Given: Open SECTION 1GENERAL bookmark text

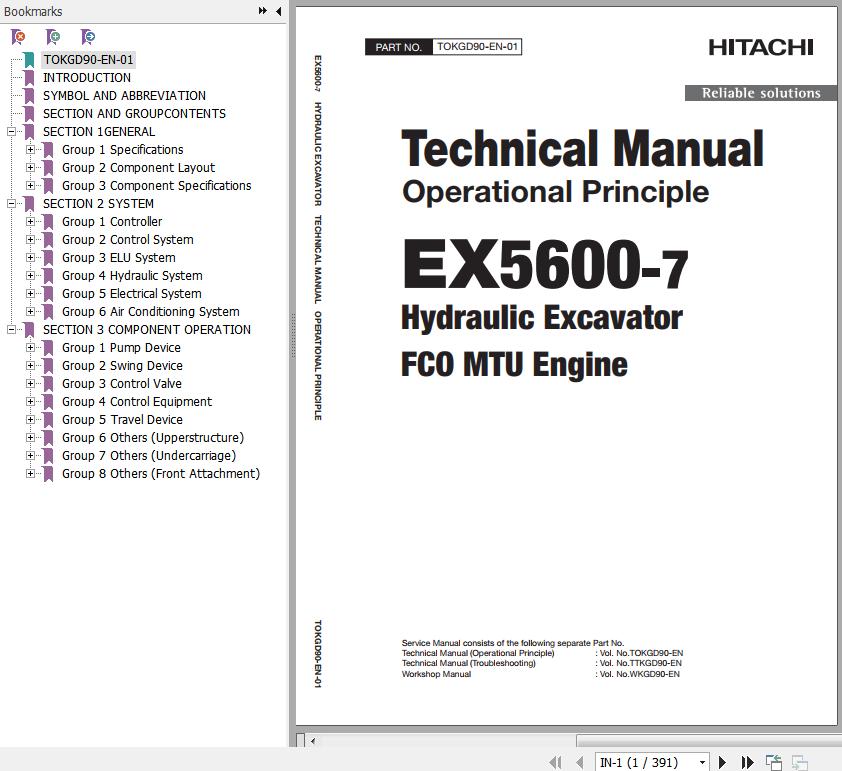Looking at the screenshot, I should (99, 132).
